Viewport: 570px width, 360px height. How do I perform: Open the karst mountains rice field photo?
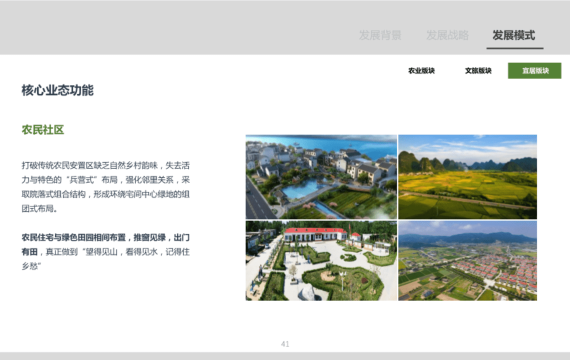tap(467, 177)
